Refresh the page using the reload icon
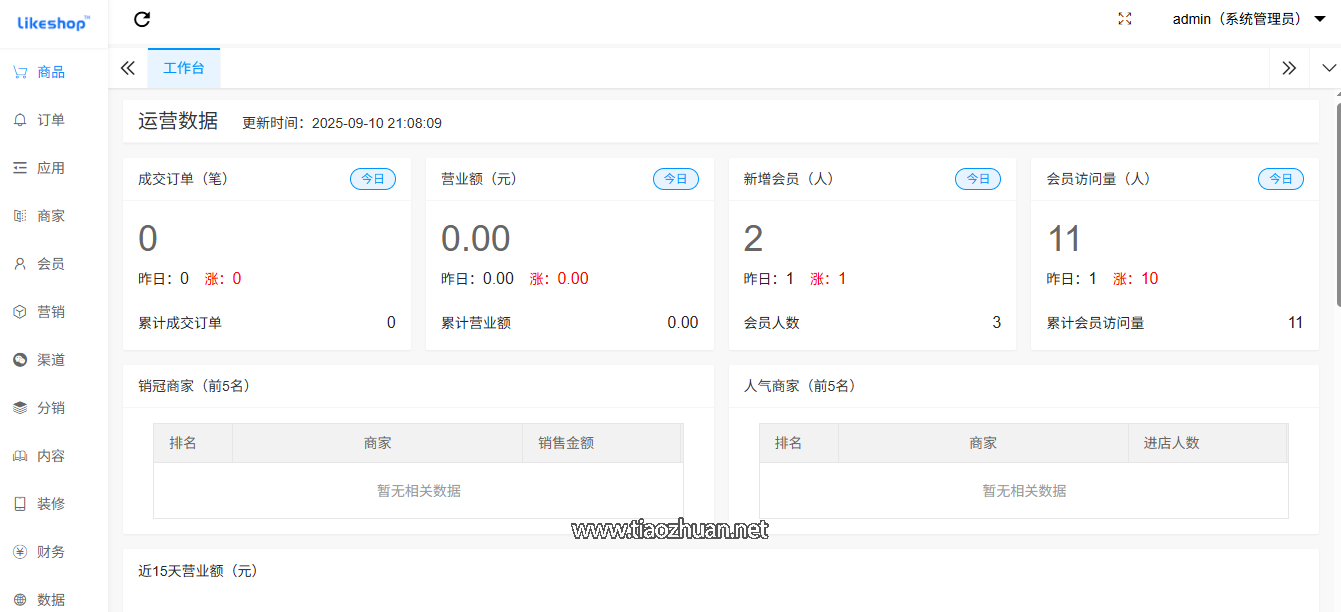The image size is (1341, 612). (142, 19)
